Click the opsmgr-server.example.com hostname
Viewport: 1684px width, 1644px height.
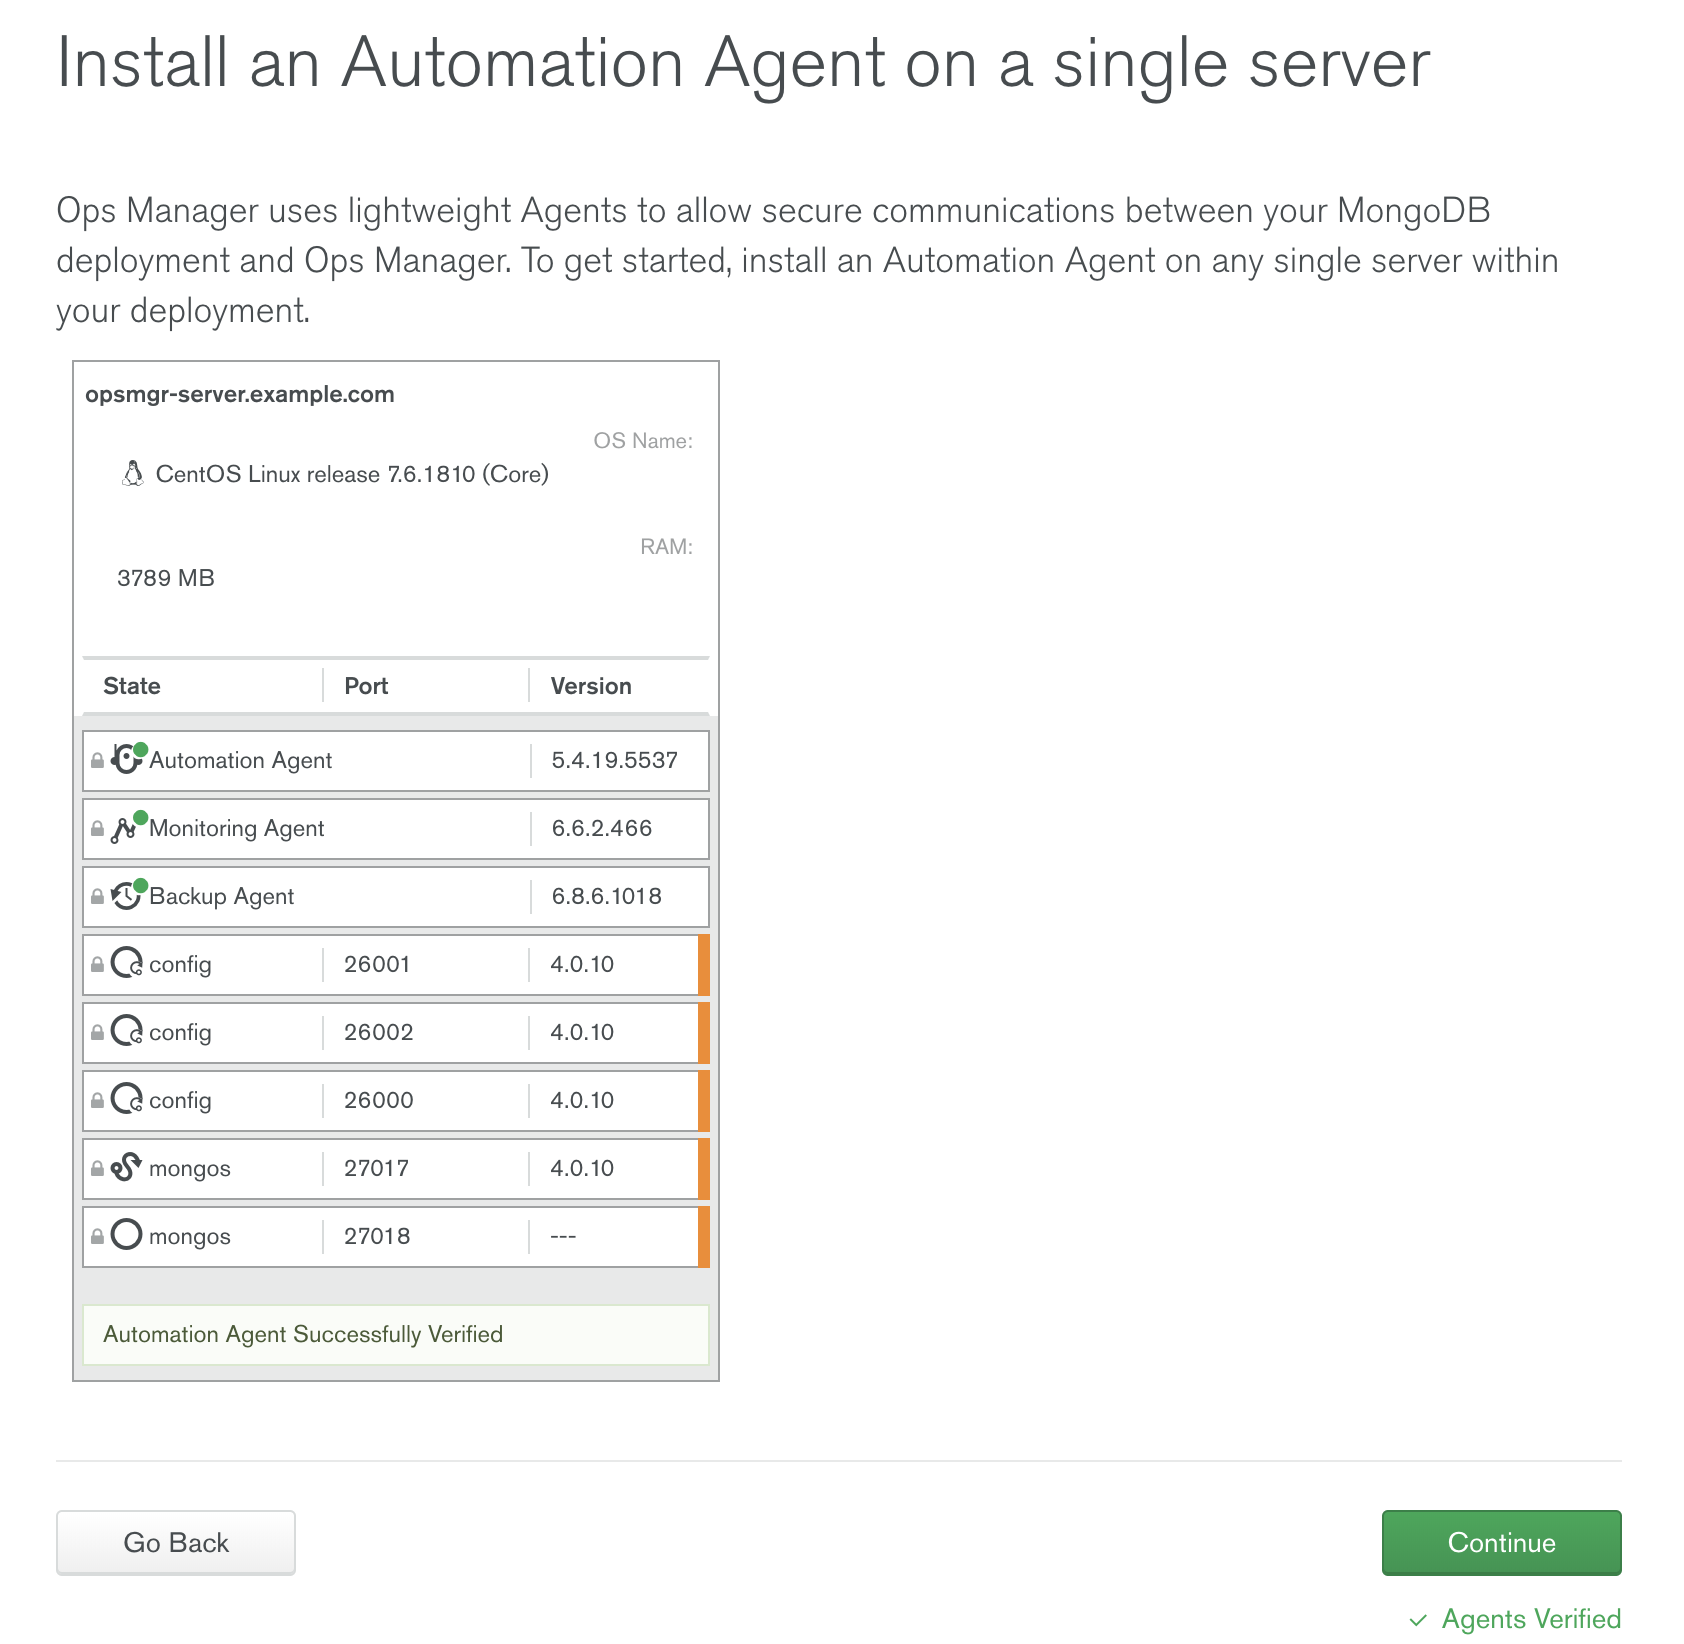click(240, 394)
